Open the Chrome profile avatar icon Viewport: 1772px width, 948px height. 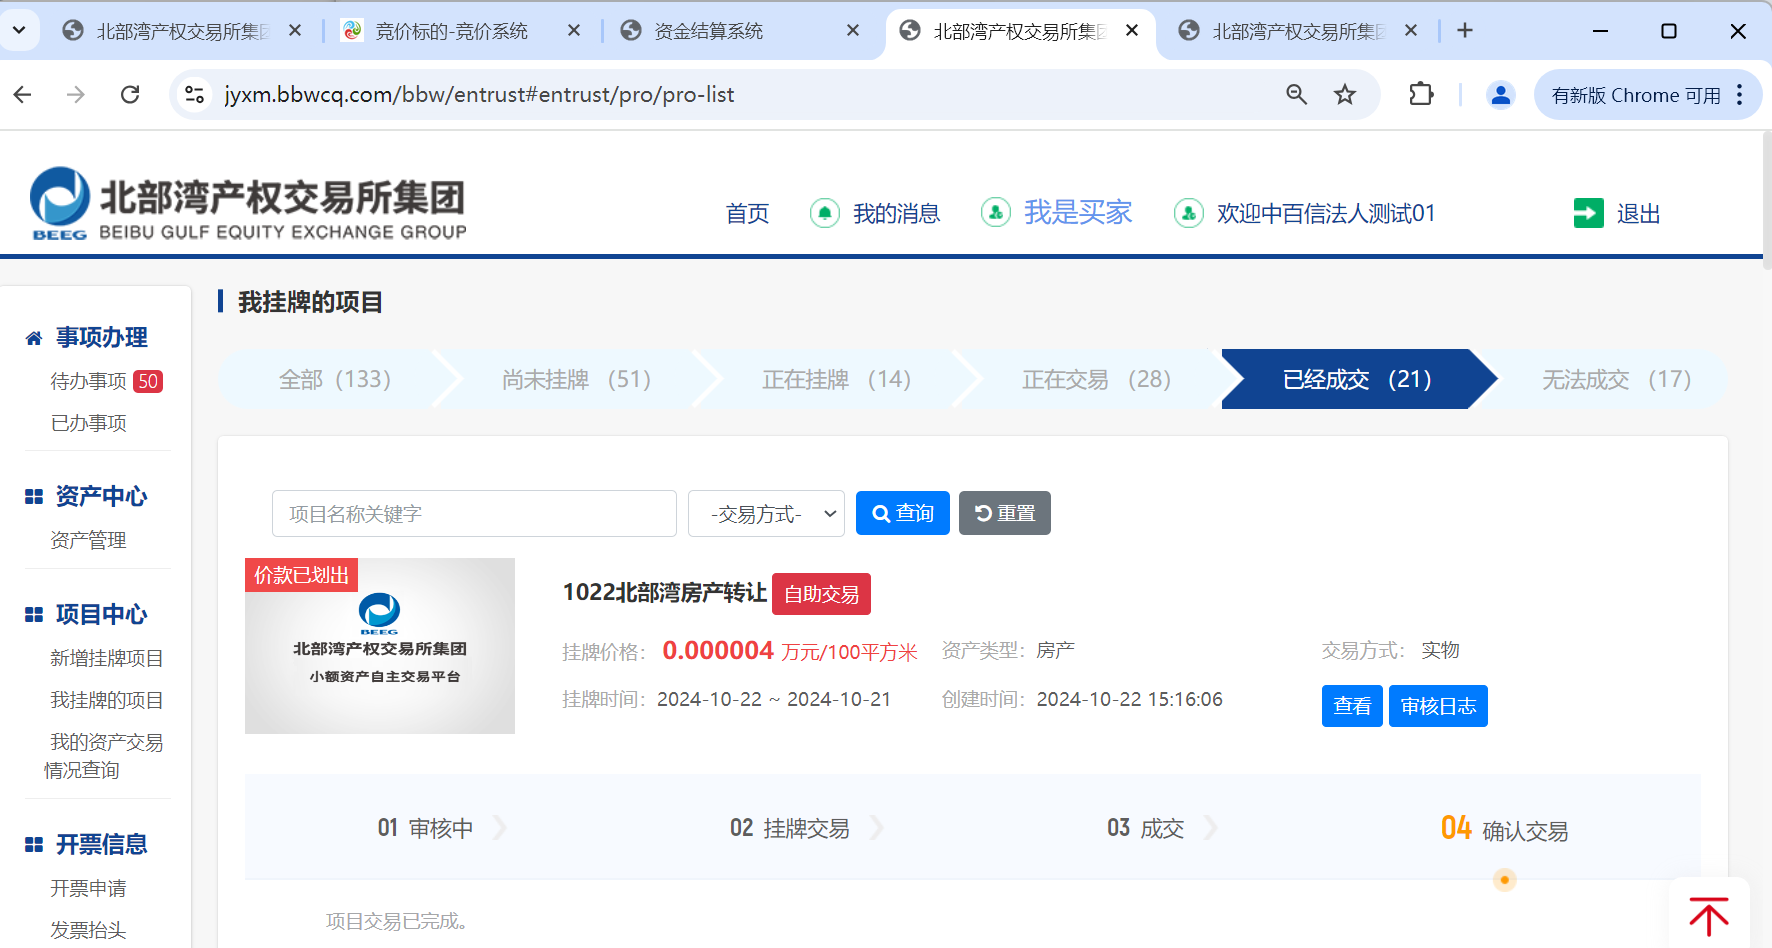pos(1500,94)
